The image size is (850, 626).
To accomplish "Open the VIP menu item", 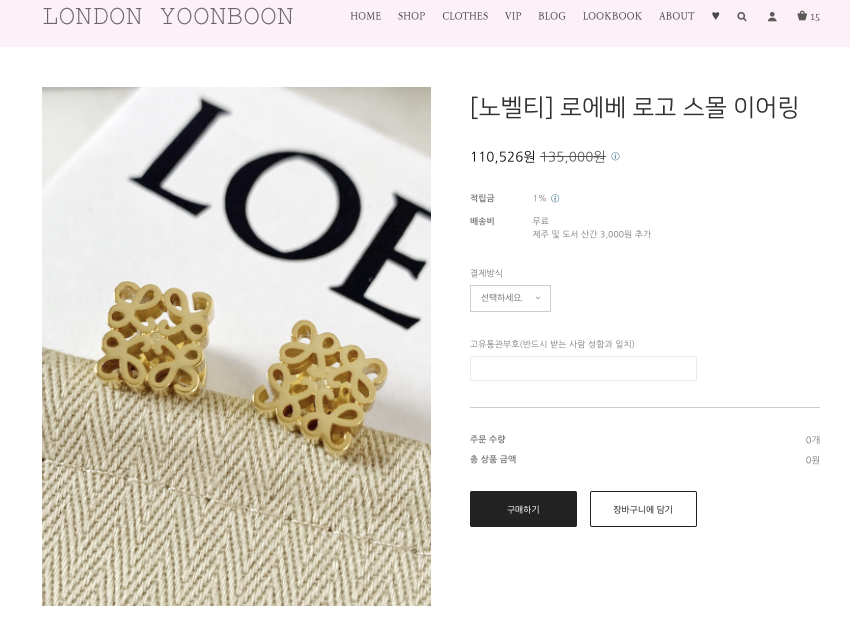I will pos(513,16).
